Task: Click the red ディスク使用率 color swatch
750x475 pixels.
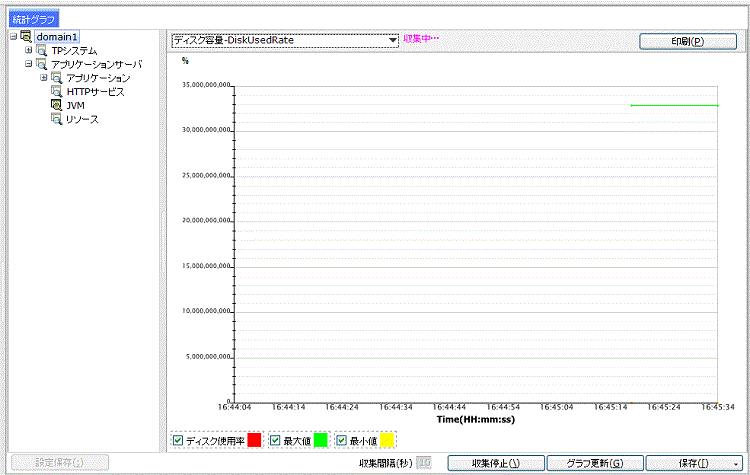Action: (253, 440)
